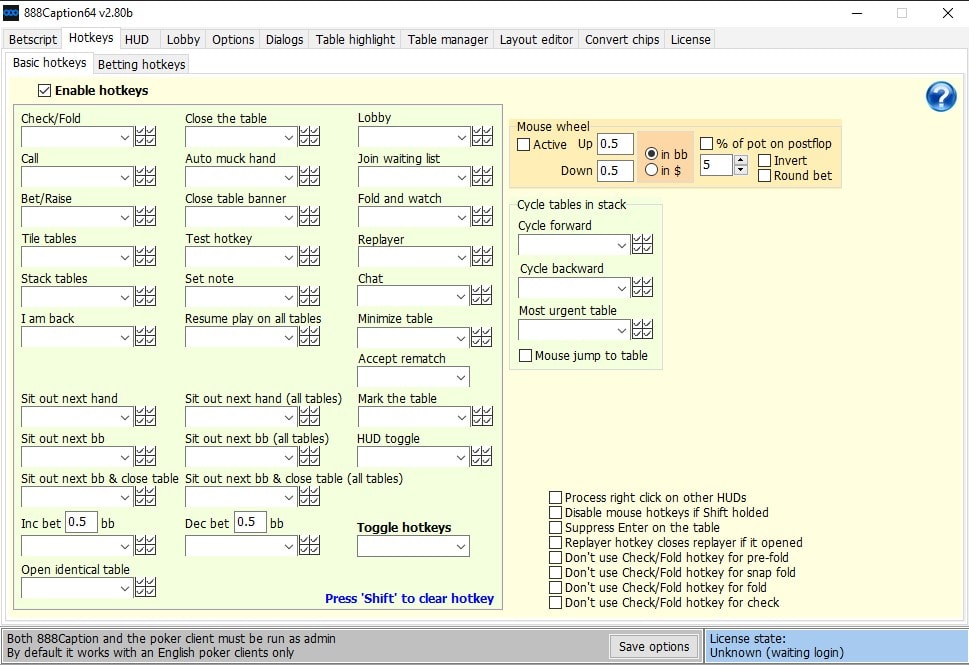Click the modifier grid icon beside Bet/Raise

coord(145,217)
